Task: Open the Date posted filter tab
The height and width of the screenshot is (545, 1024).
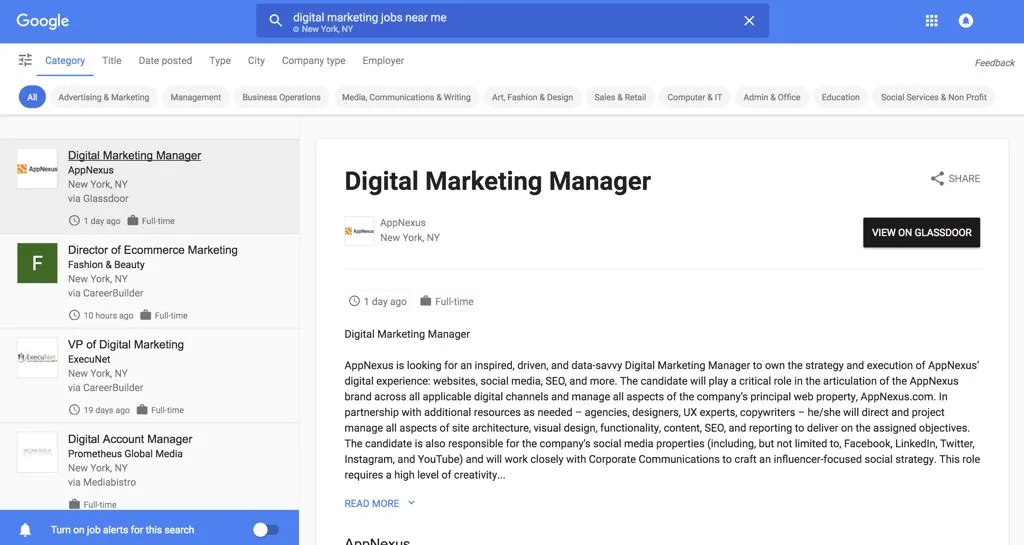Action: pos(165,60)
